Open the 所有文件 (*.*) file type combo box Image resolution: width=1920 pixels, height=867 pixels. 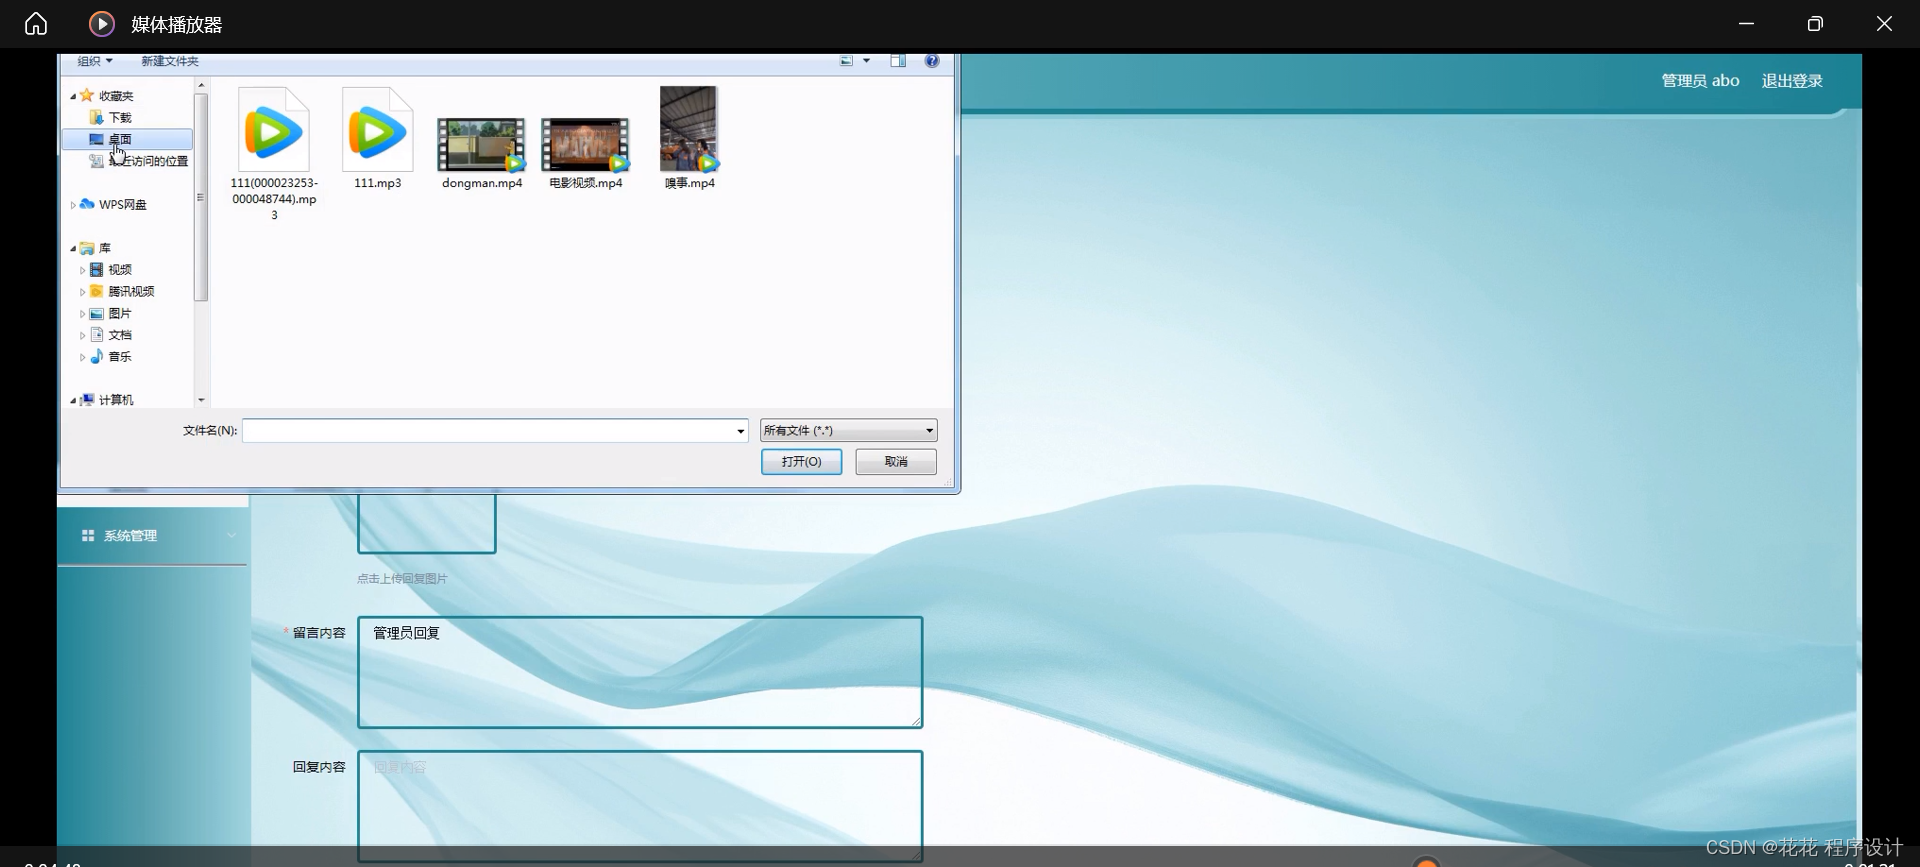pyautogui.click(x=848, y=431)
